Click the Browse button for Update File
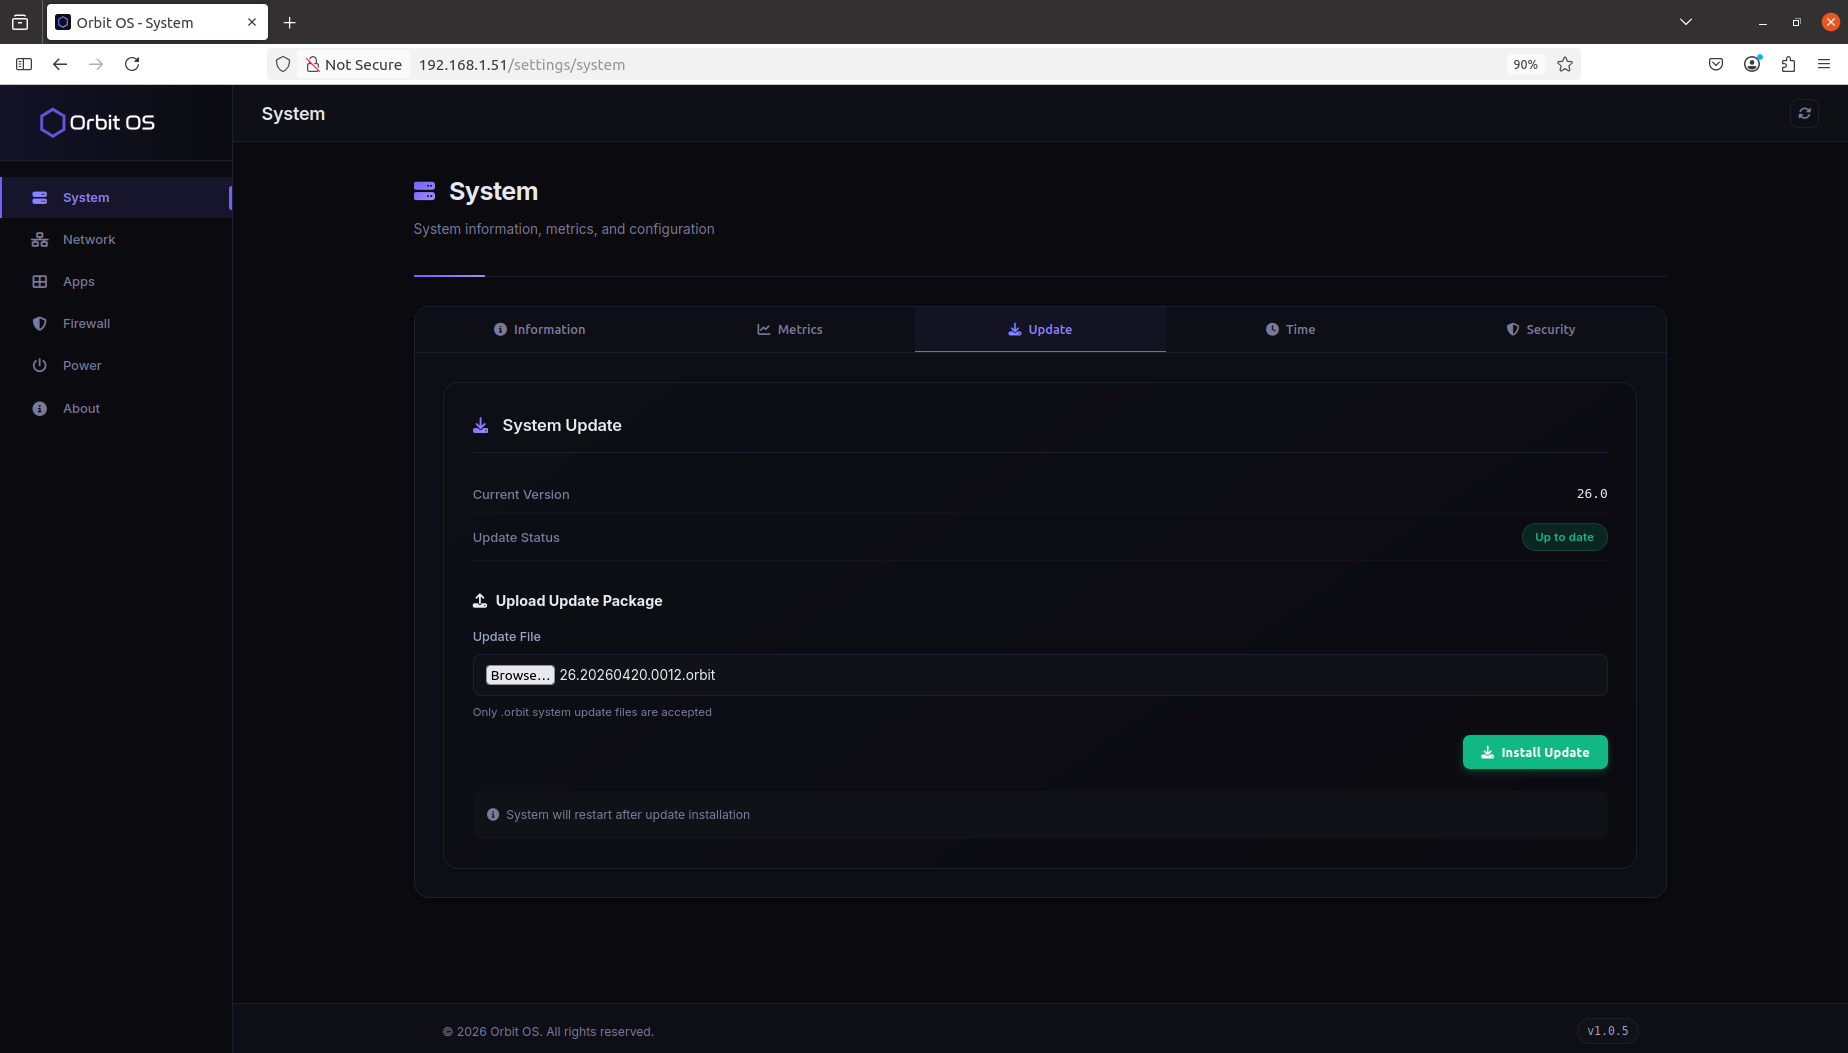 (519, 675)
